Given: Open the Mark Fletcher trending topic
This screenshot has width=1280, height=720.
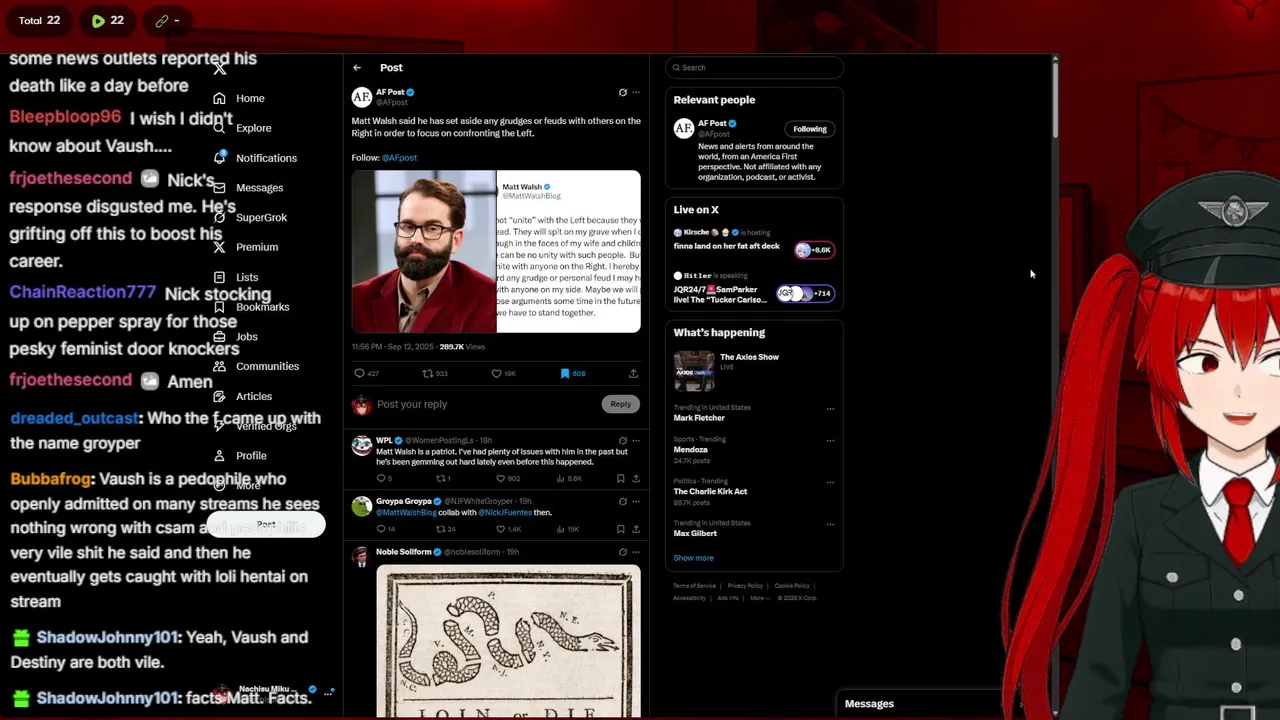Looking at the screenshot, I should (x=699, y=418).
